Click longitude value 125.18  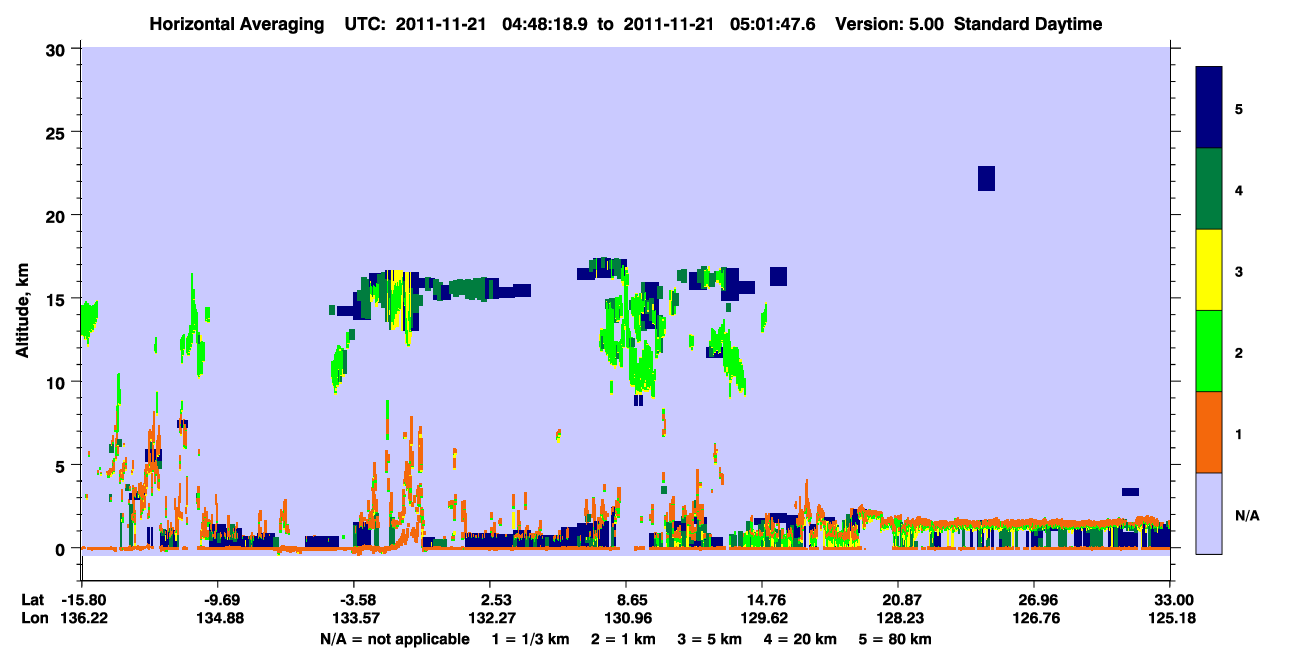(x=1170, y=618)
